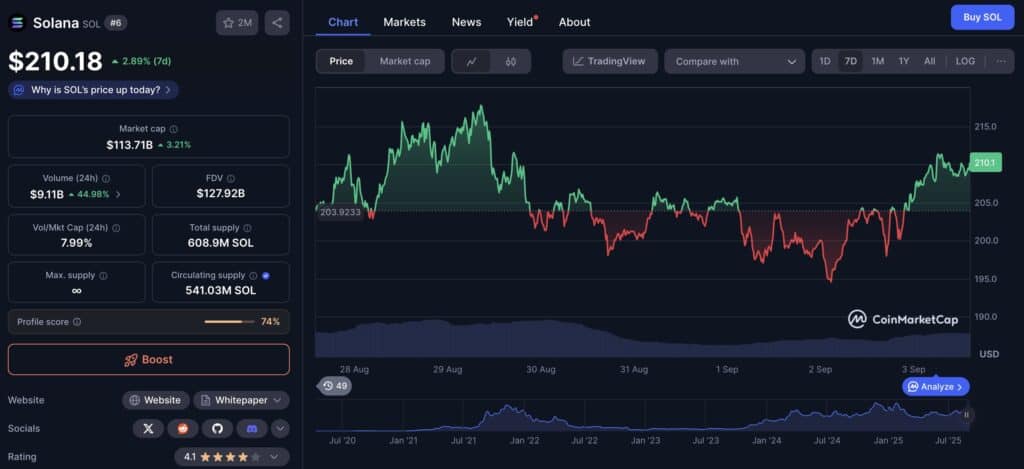Click the pause handle on range navigator
Image resolution: width=1024 pixels, height=469 pixels.
tap(967, 415)
